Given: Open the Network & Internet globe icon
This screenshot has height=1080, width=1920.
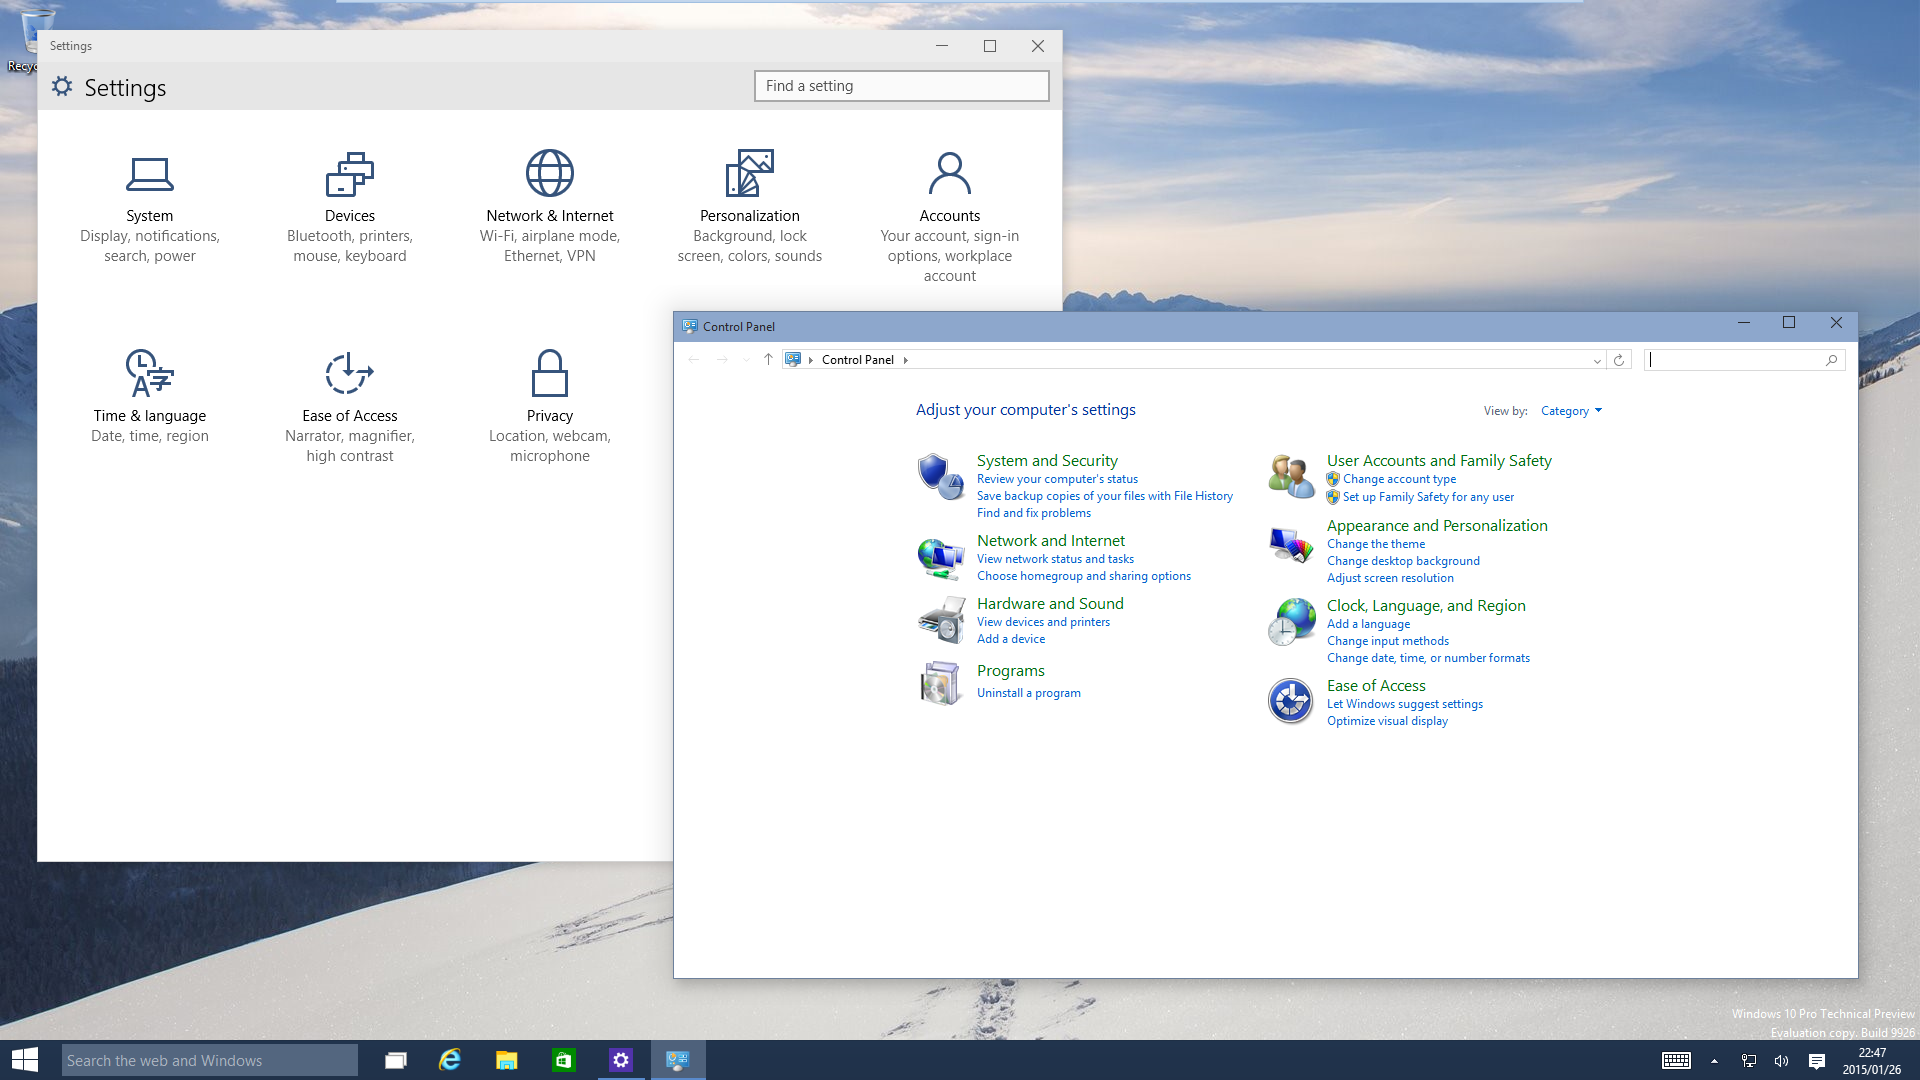Looking at the screenshot, I should pos(550,173).
